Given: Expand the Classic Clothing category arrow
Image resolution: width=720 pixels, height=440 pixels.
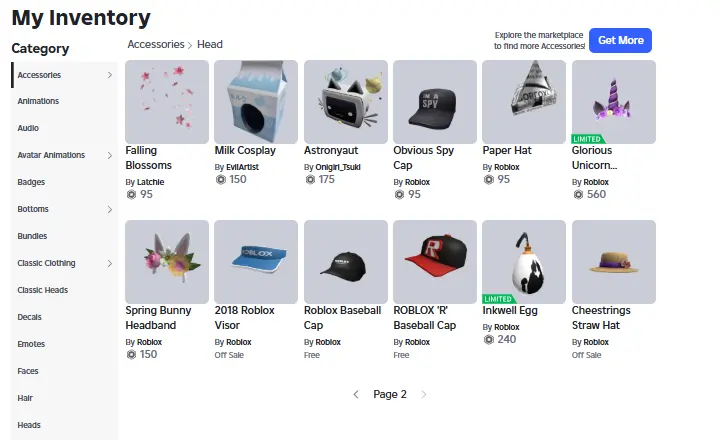Looking at the screenshot, I should tap(110, 263).
